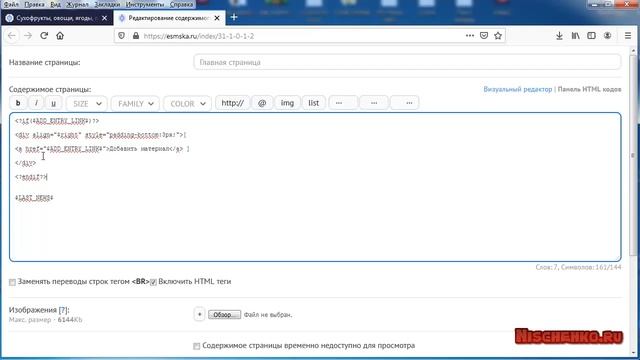
Task: Bookmark this page with star
Action: (498, 36)
